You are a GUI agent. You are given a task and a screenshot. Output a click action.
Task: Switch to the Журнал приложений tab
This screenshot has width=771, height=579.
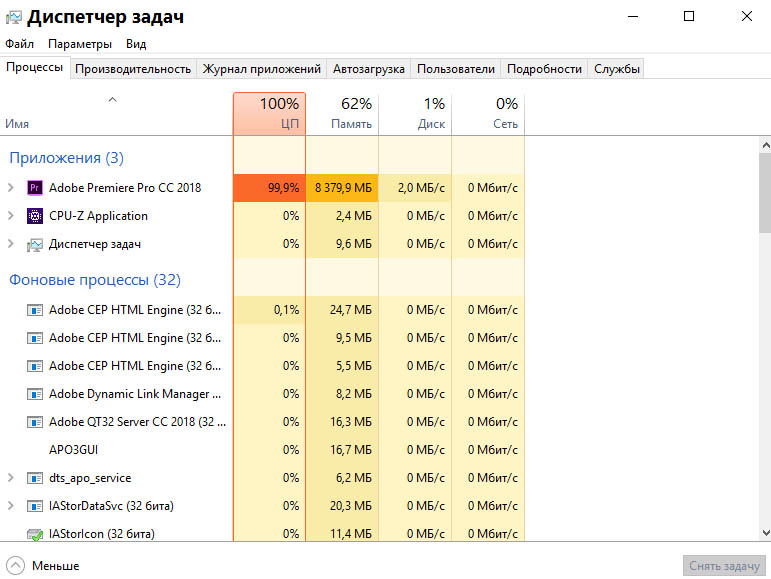262,69
